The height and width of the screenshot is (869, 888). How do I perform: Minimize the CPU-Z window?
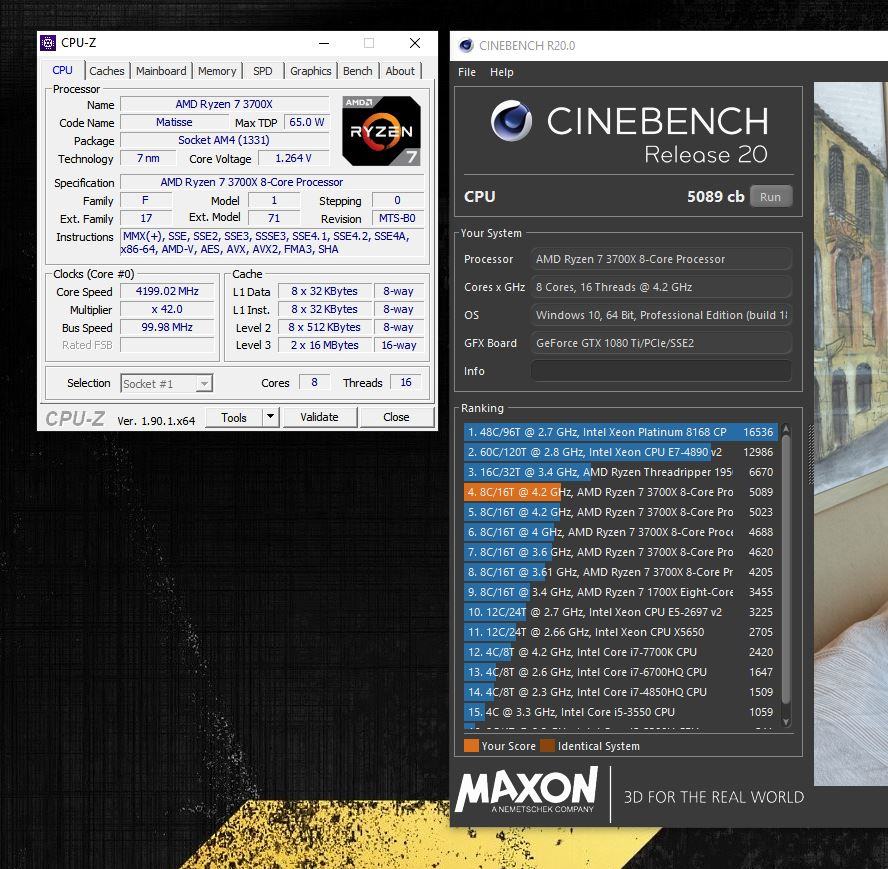[x=324, y=43]
